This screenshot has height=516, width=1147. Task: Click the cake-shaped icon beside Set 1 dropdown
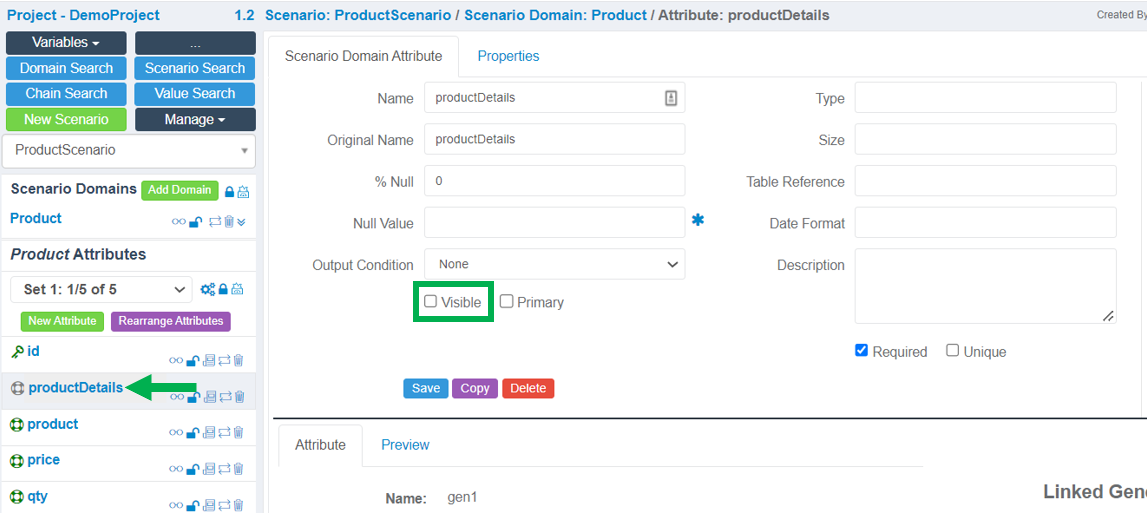238,289
